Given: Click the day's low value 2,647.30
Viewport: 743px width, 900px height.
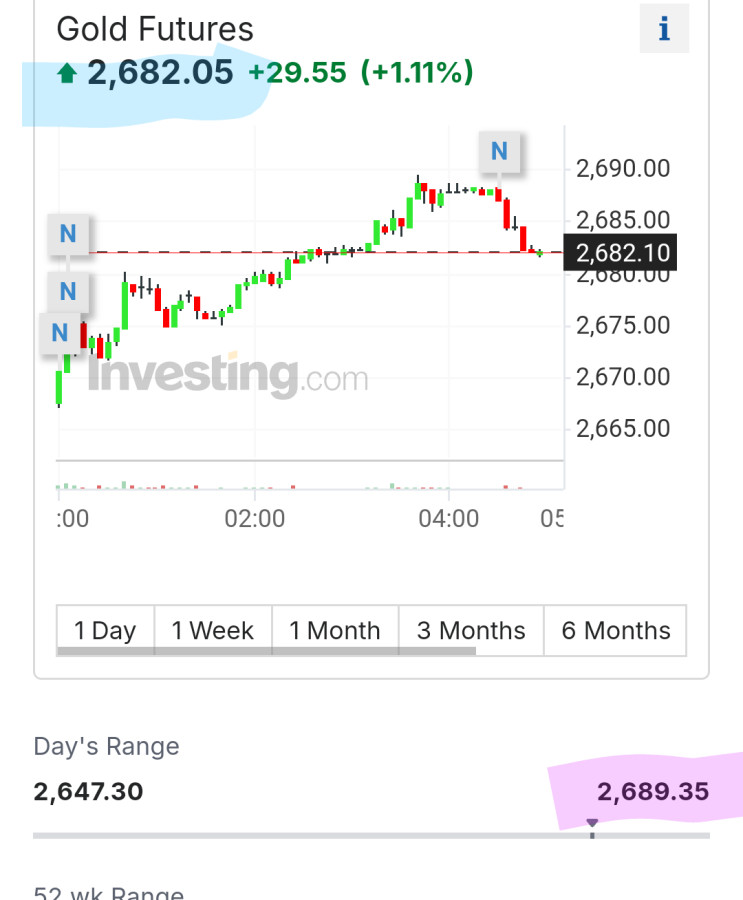Looking at the screenshot, I should [88, 792].
